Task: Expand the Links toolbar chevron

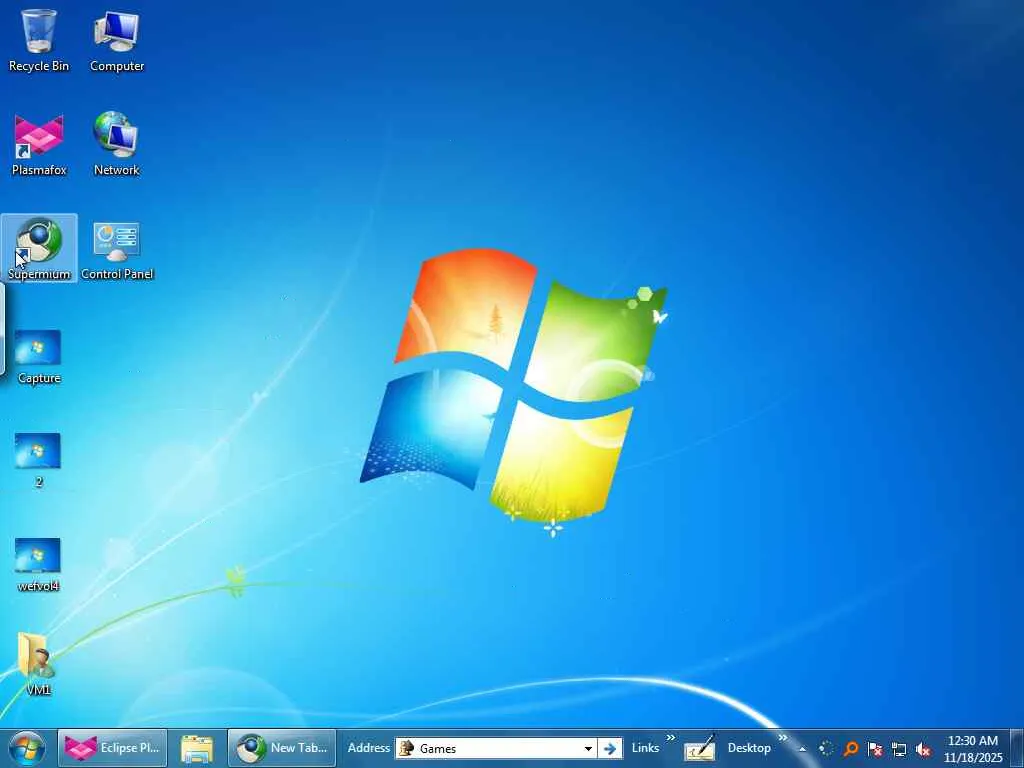Action: coord(671,739)
